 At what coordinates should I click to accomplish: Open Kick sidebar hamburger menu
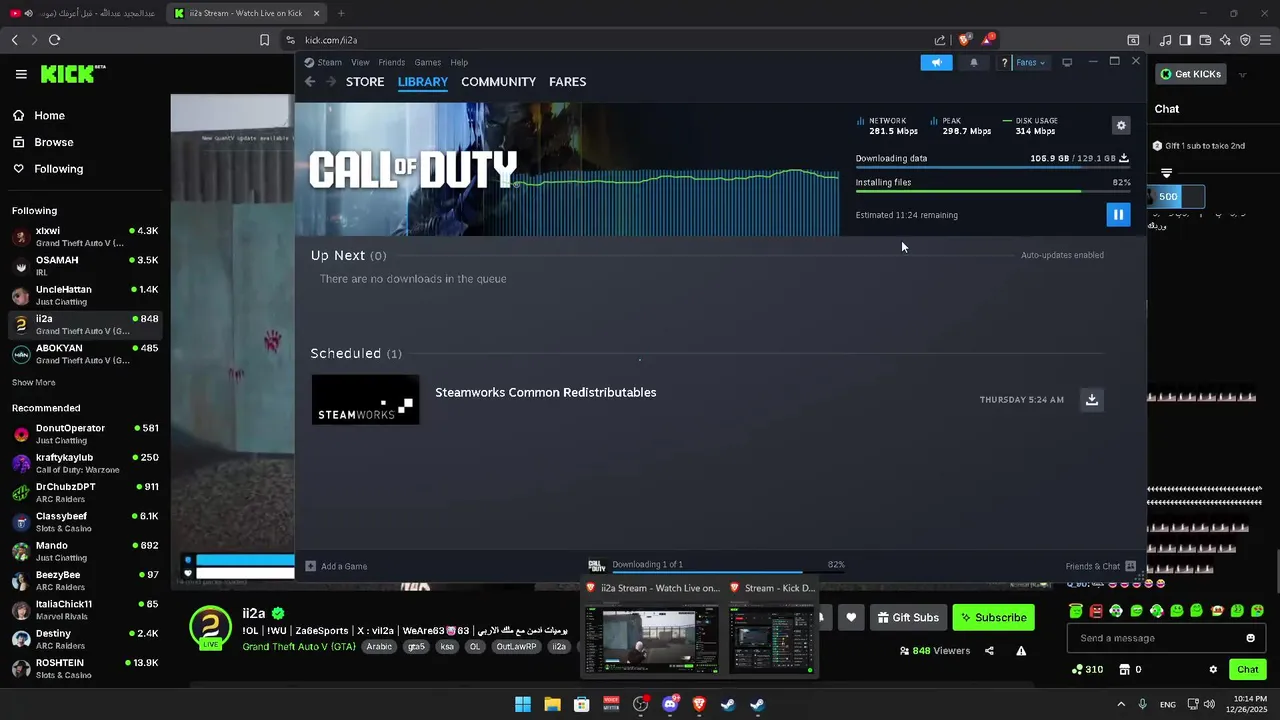(x=21, y=74)
